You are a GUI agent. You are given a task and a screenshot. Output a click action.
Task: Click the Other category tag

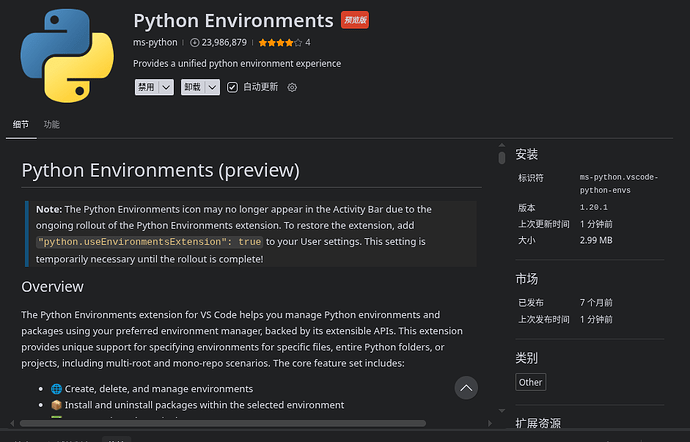(530, 382)
